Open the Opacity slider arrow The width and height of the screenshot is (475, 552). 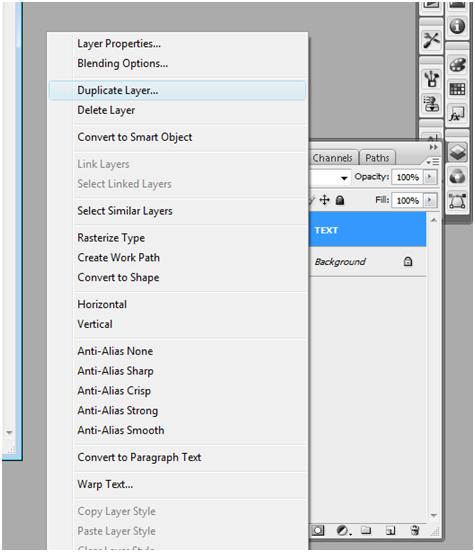tap(429, 177)
